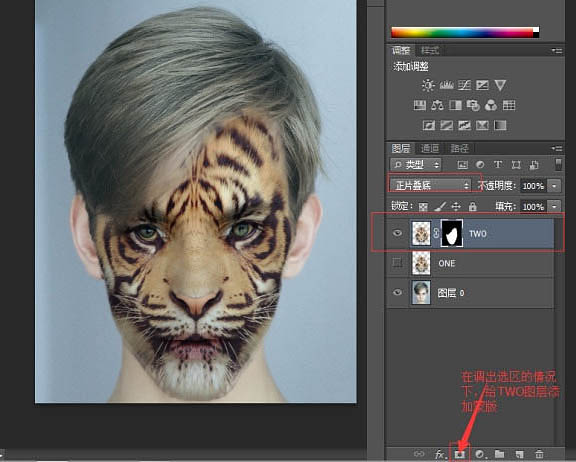Screen dimensions: 576x462
Task: Open layer styles fx icon
Action: [x=439, y=454]
